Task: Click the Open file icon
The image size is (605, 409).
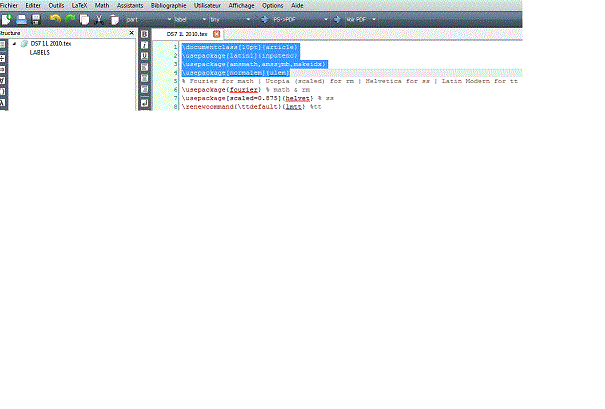Action: 20,19
